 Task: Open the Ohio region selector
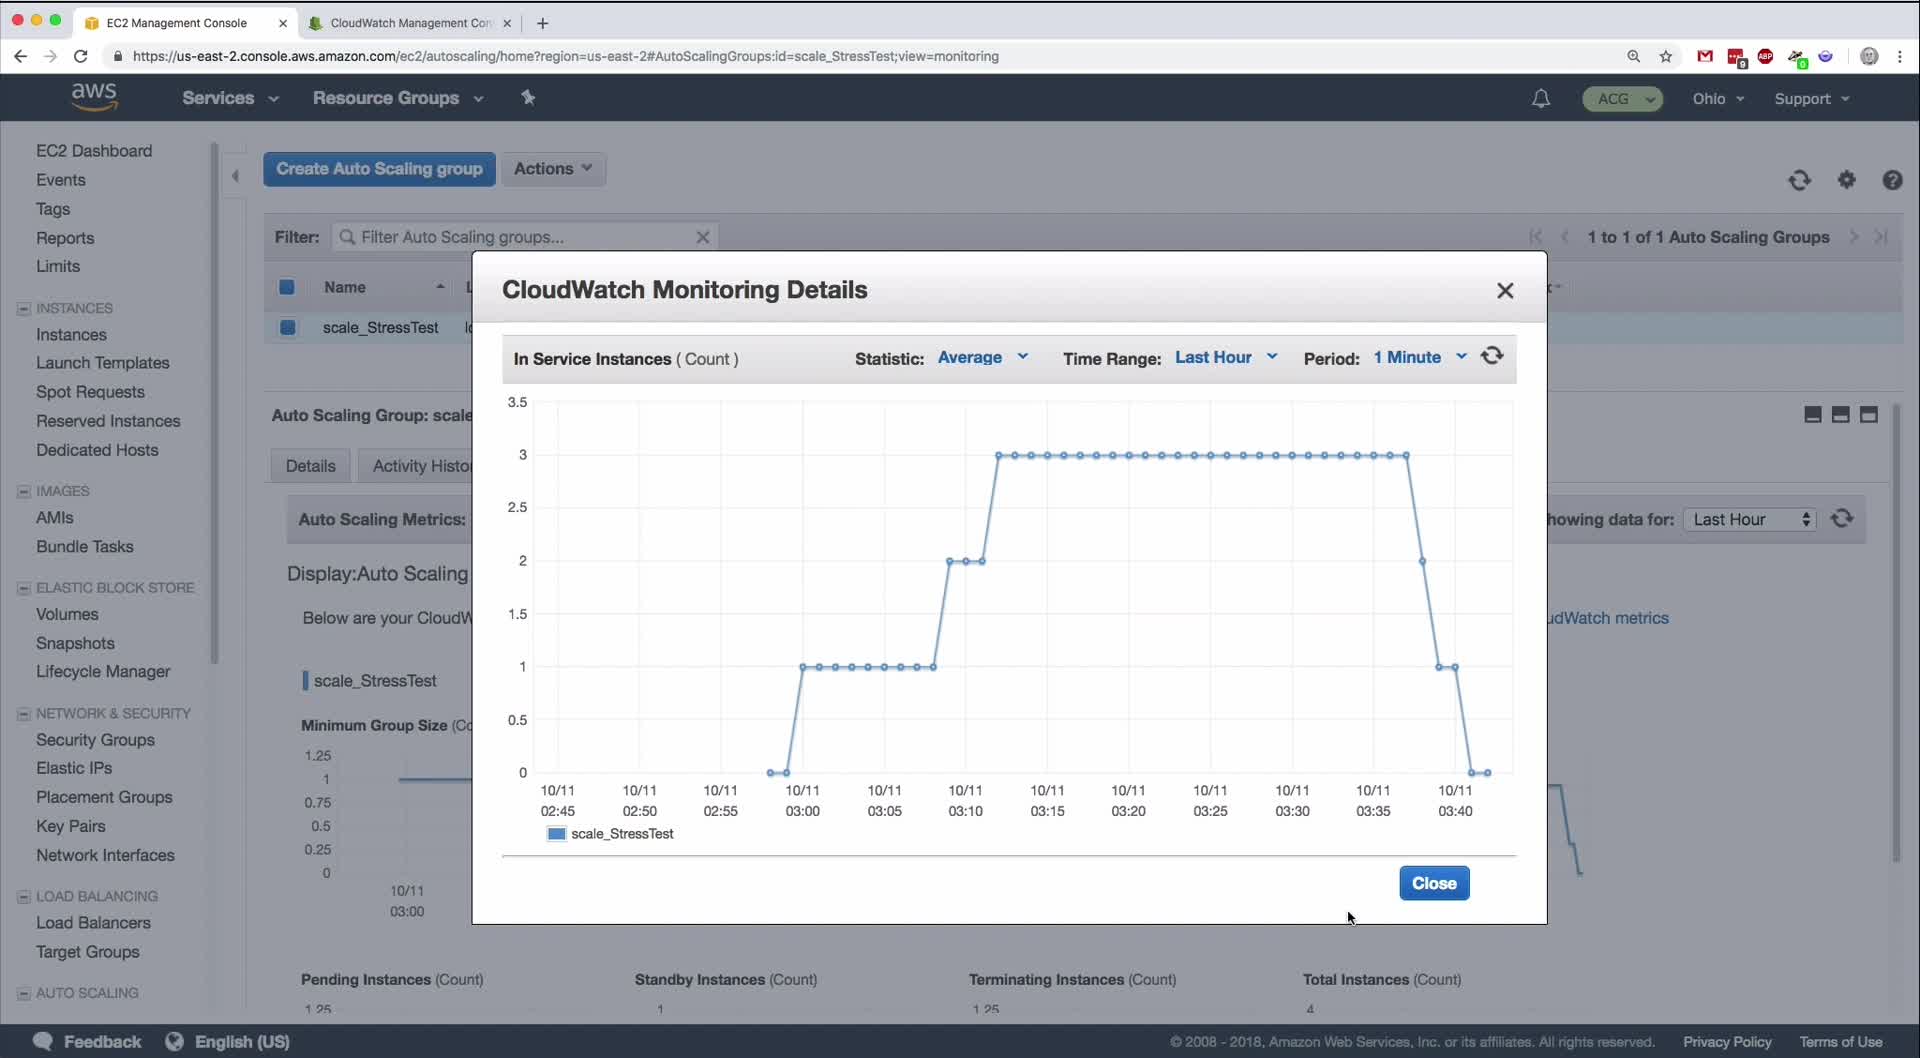[x=1718, y=98]
